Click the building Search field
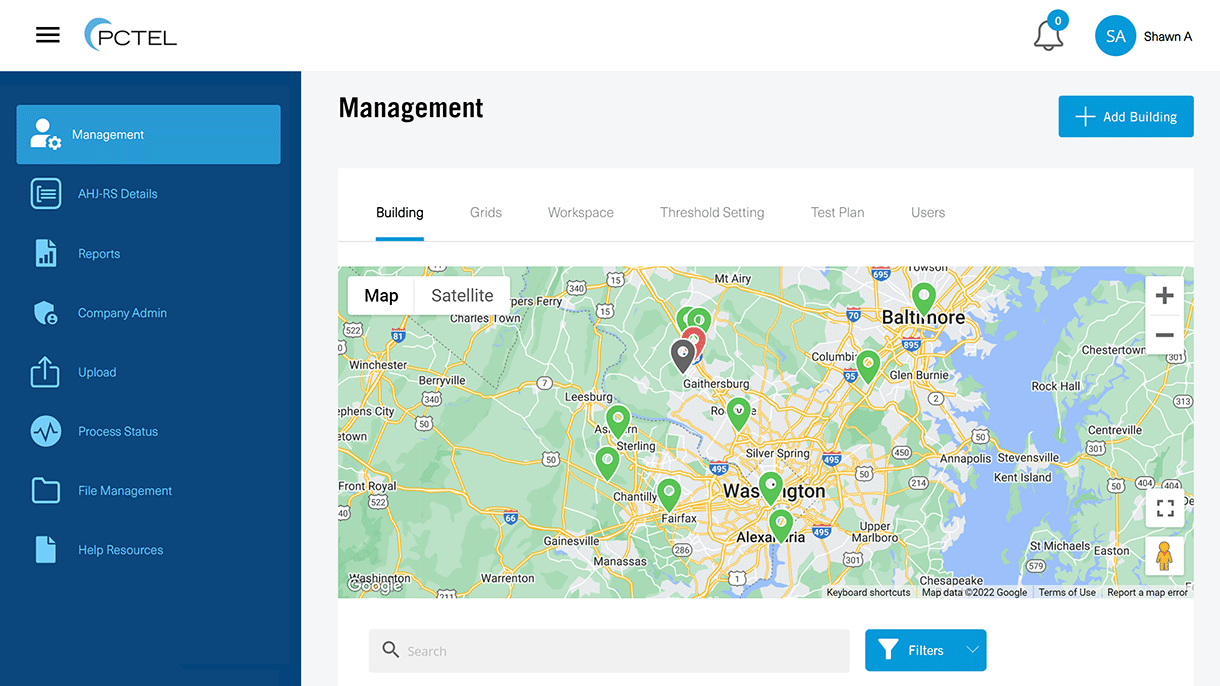Screen dimensions: 1220x686 (609, 651)
